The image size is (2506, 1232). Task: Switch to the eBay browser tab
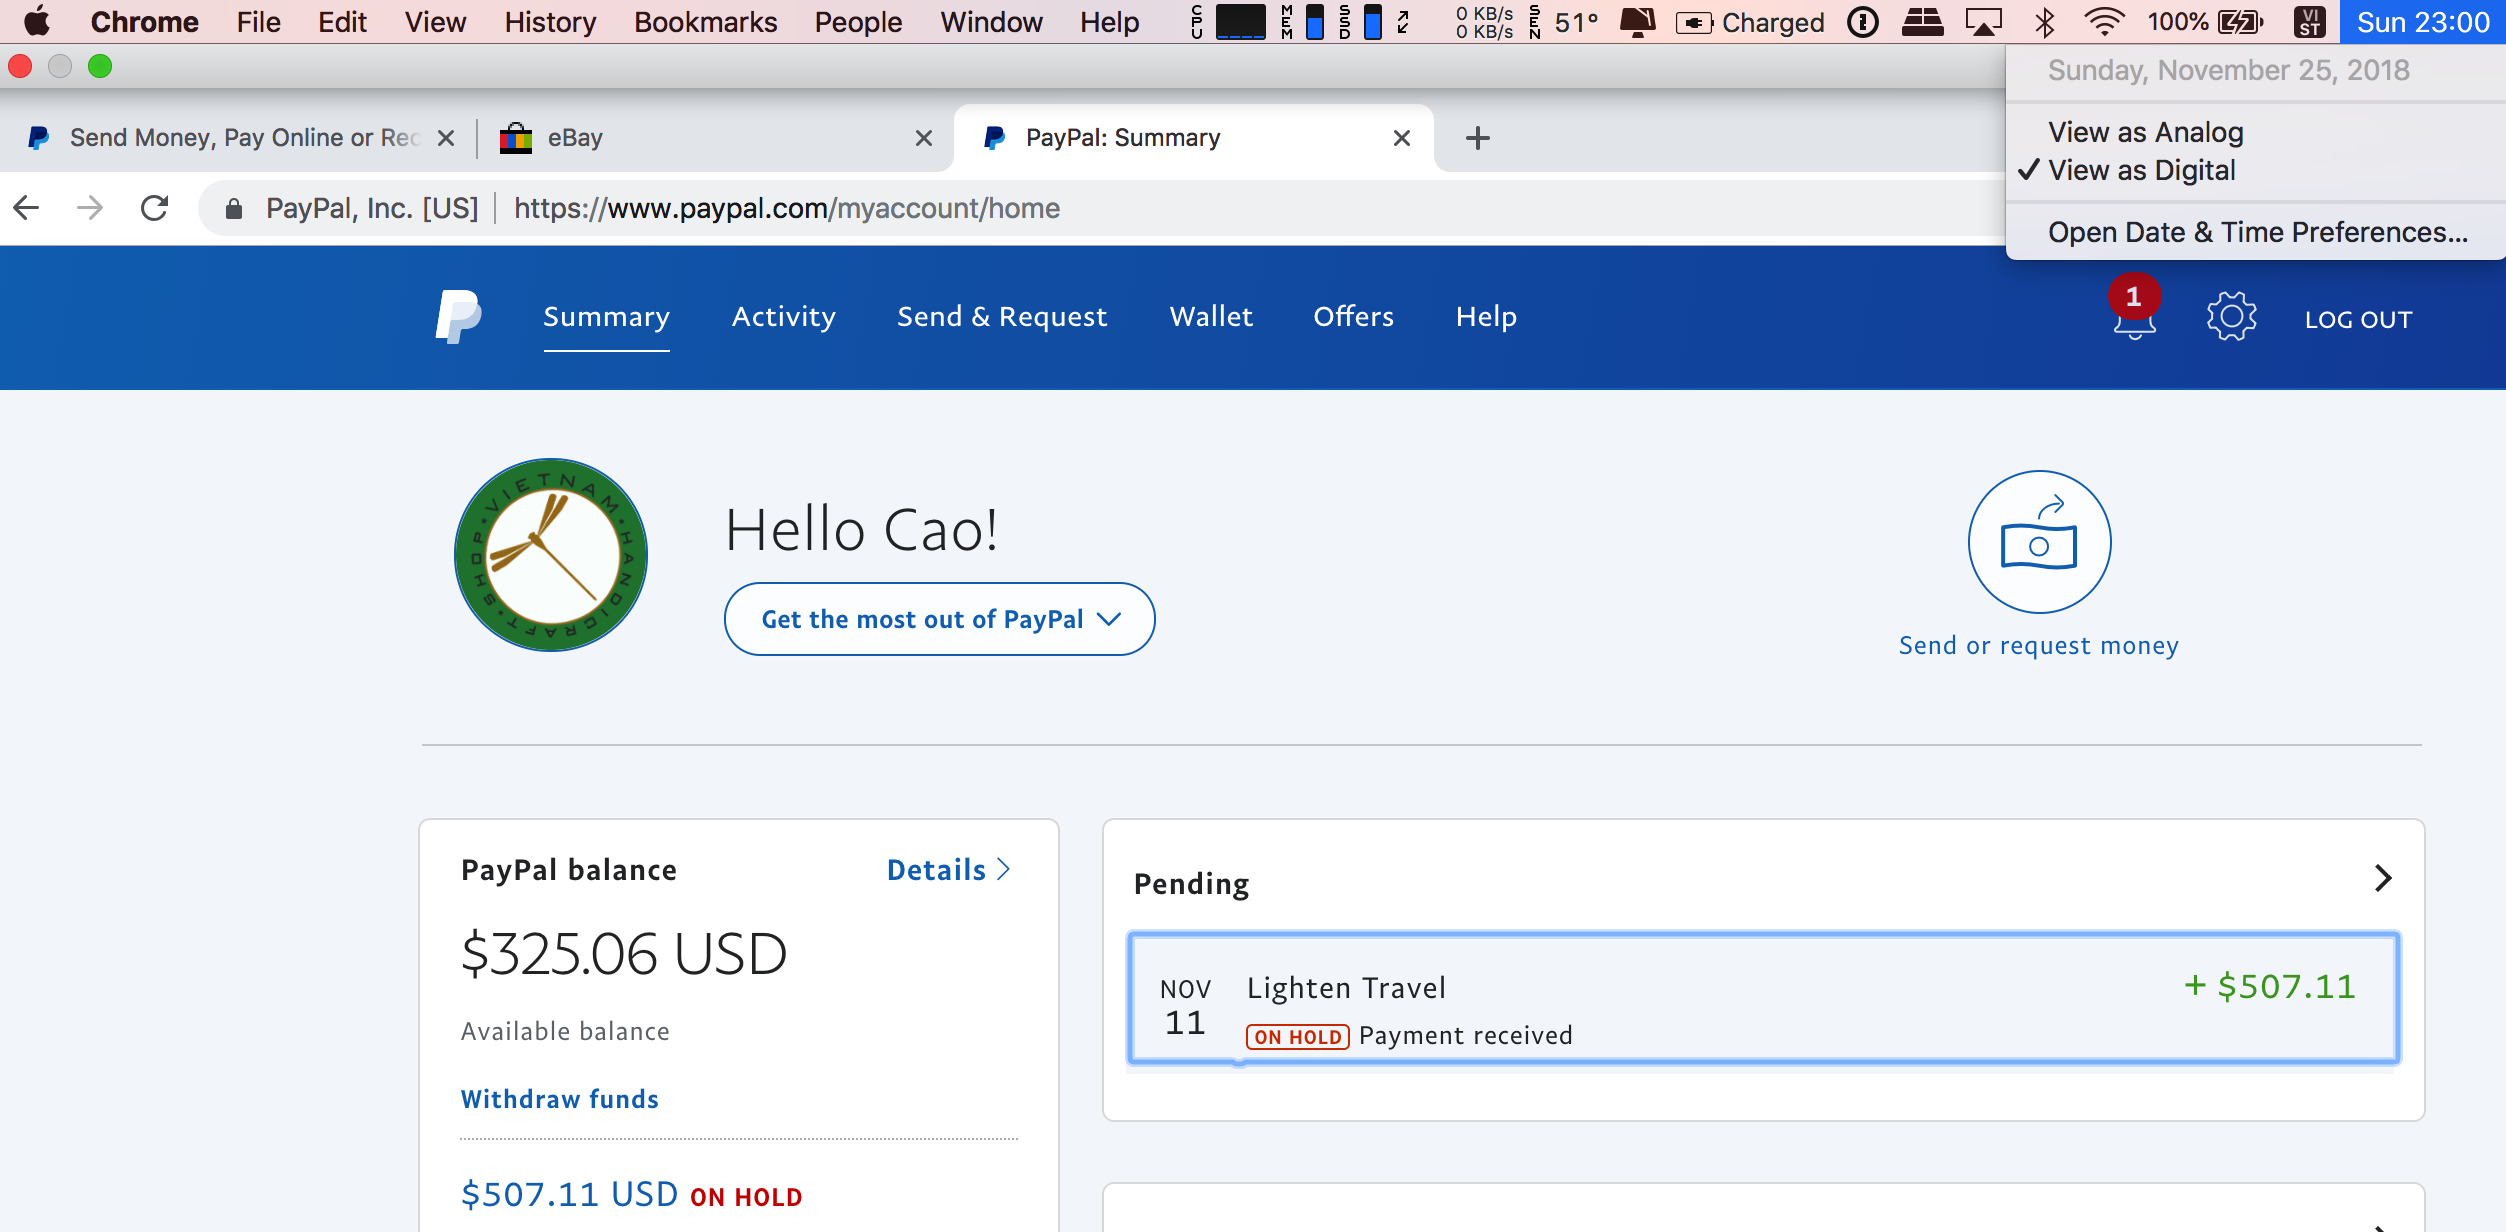(700, 138)
